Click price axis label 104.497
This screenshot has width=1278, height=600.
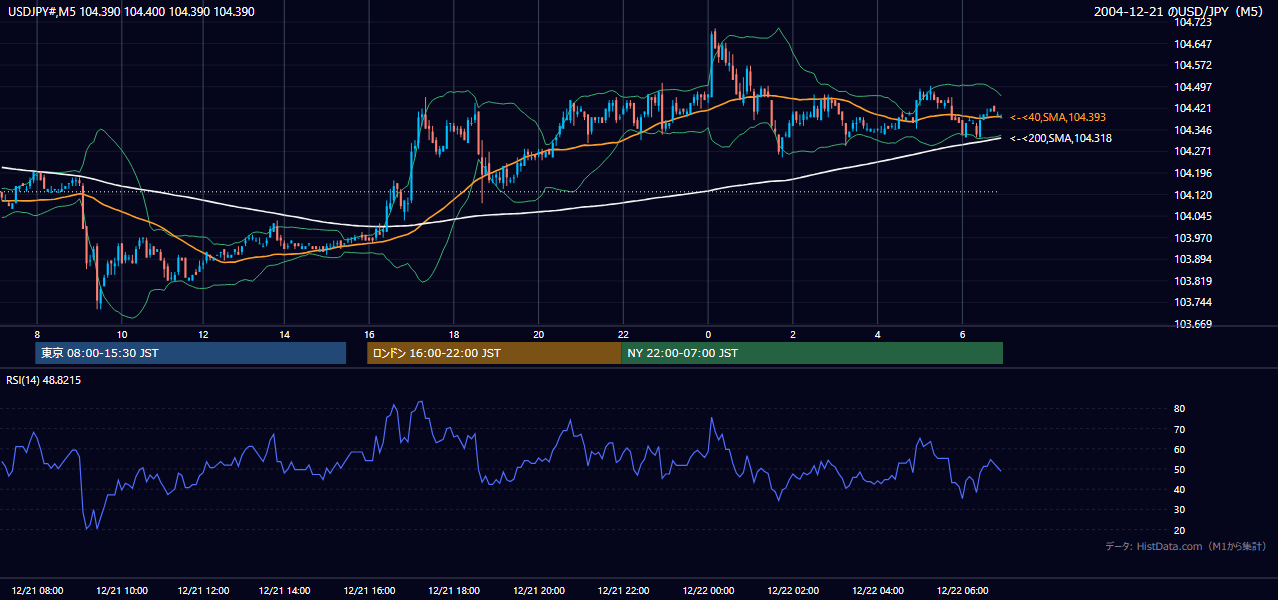coord(1194,87)
